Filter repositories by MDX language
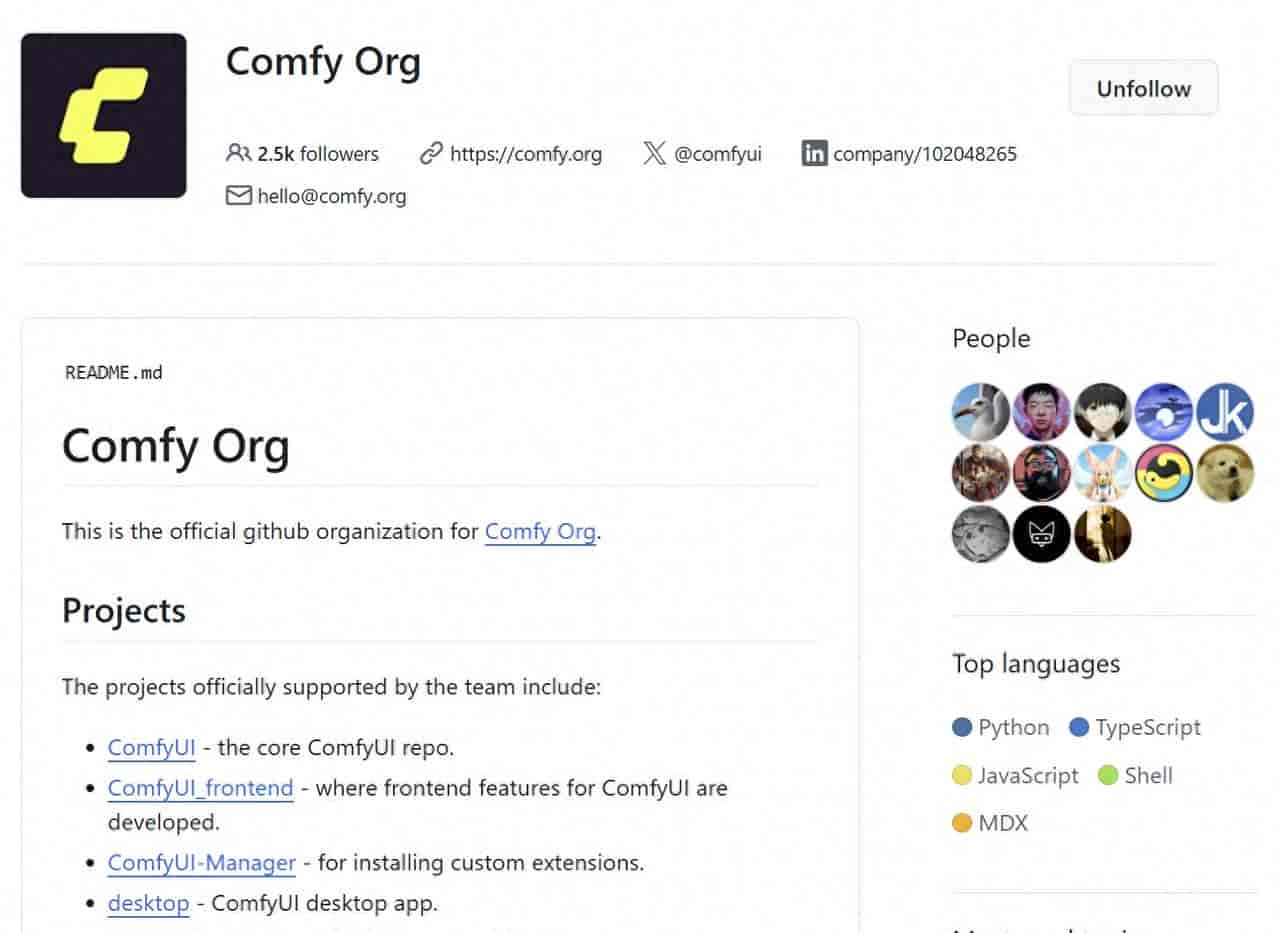 (990, 823)
